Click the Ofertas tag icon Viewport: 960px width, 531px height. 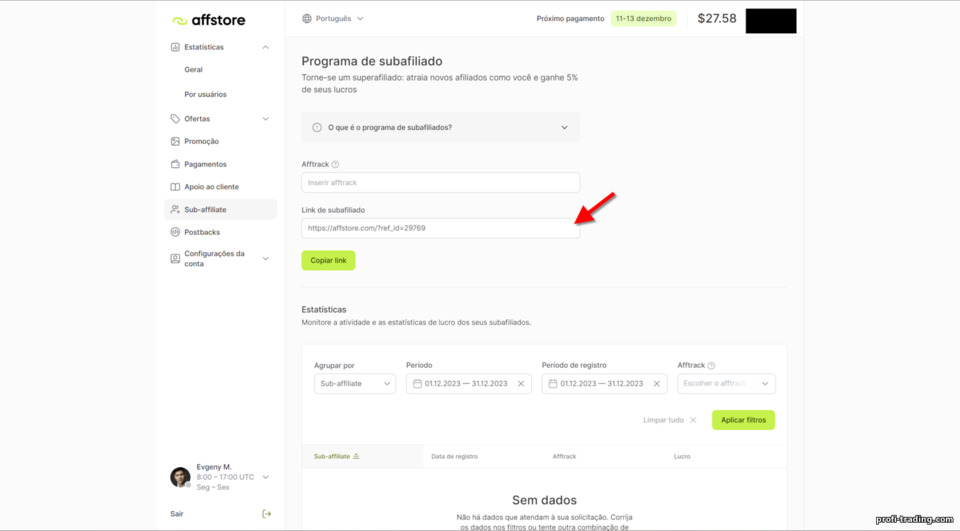[x=175, y=119]
